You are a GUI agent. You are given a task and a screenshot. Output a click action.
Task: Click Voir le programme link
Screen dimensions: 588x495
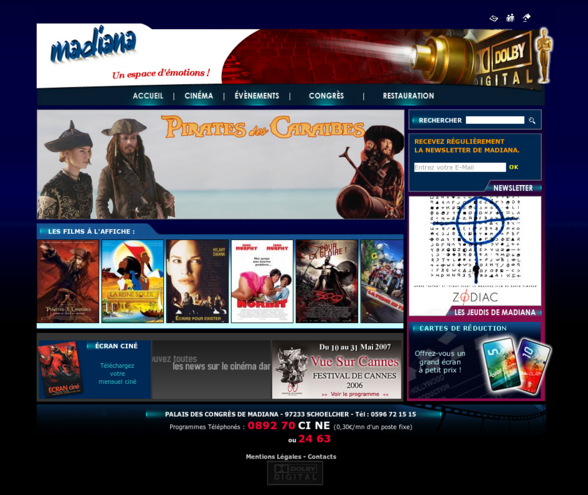pos(355,394)
